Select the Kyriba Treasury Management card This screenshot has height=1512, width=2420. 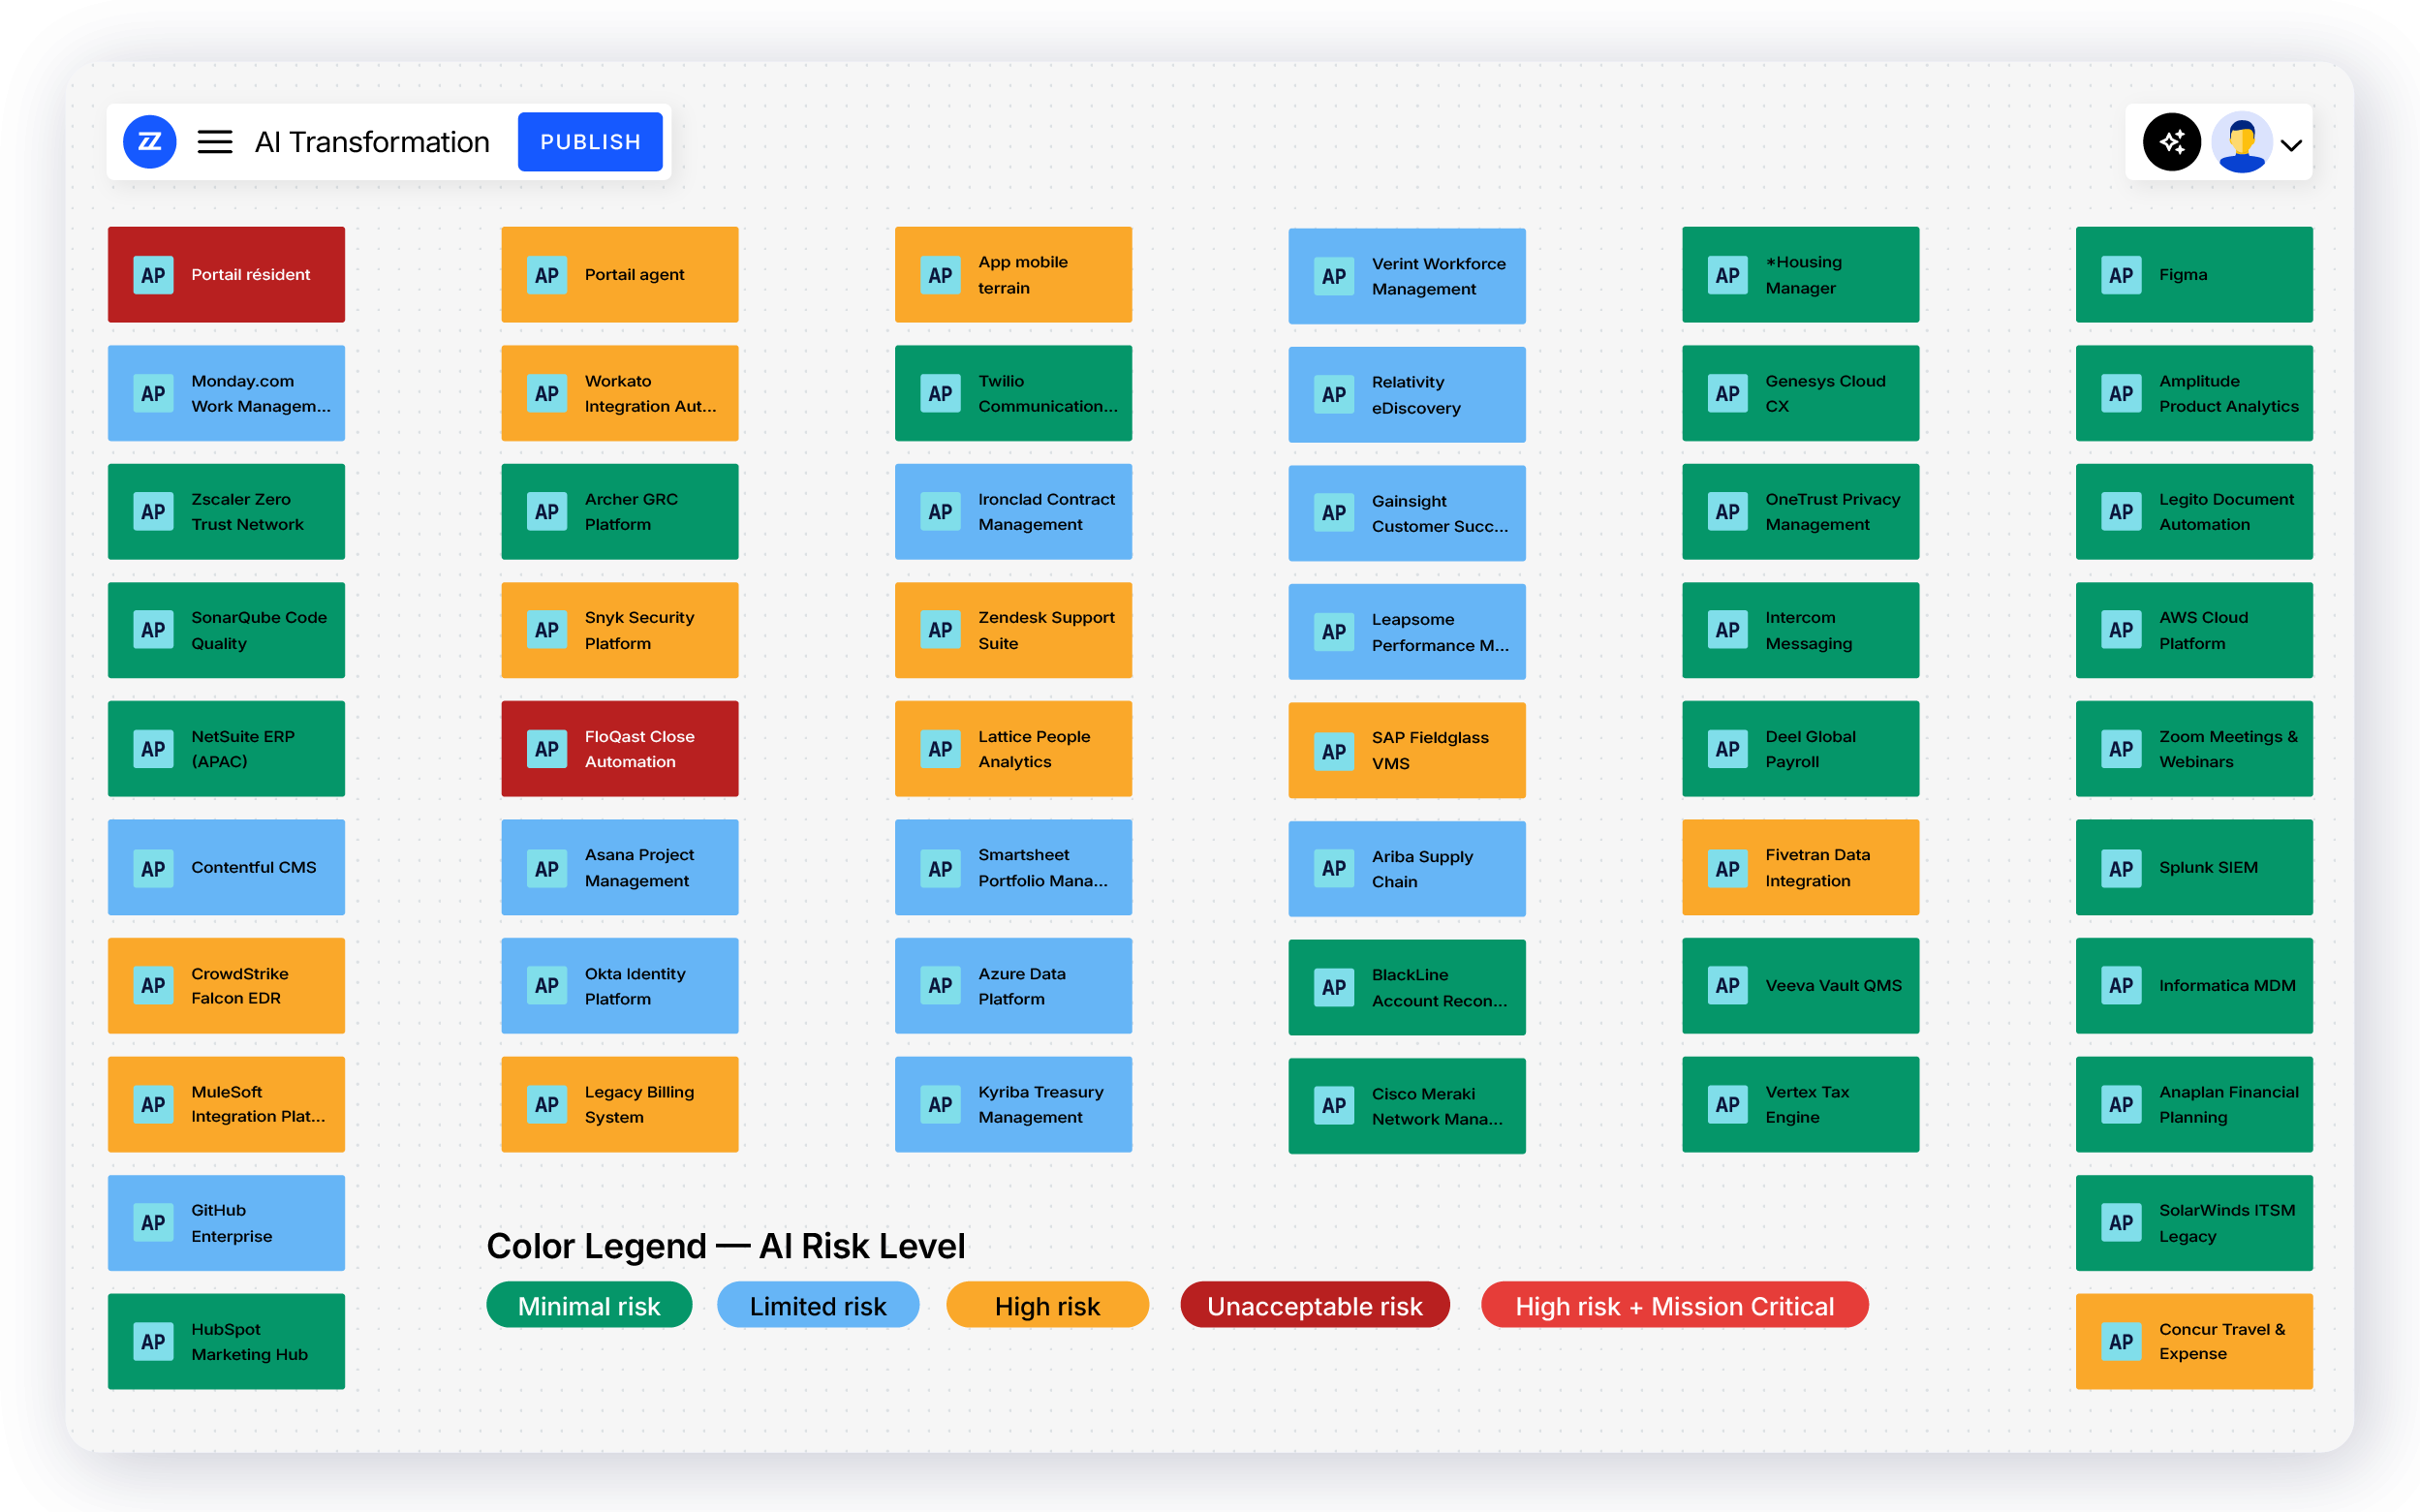point(1013,1105)
